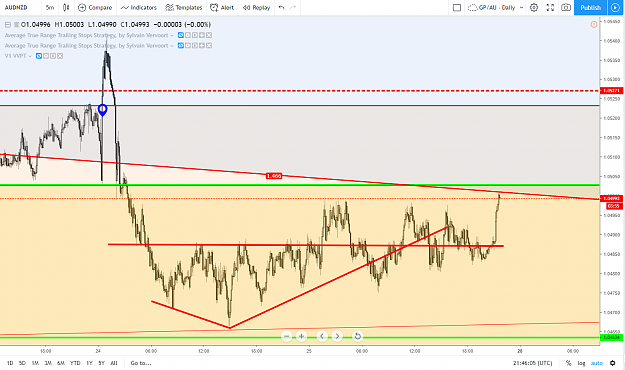Screen dimensions: 625x370
Task: Zoom in chart with plus button
Action: pyautogui.click(x=301, y=336)
